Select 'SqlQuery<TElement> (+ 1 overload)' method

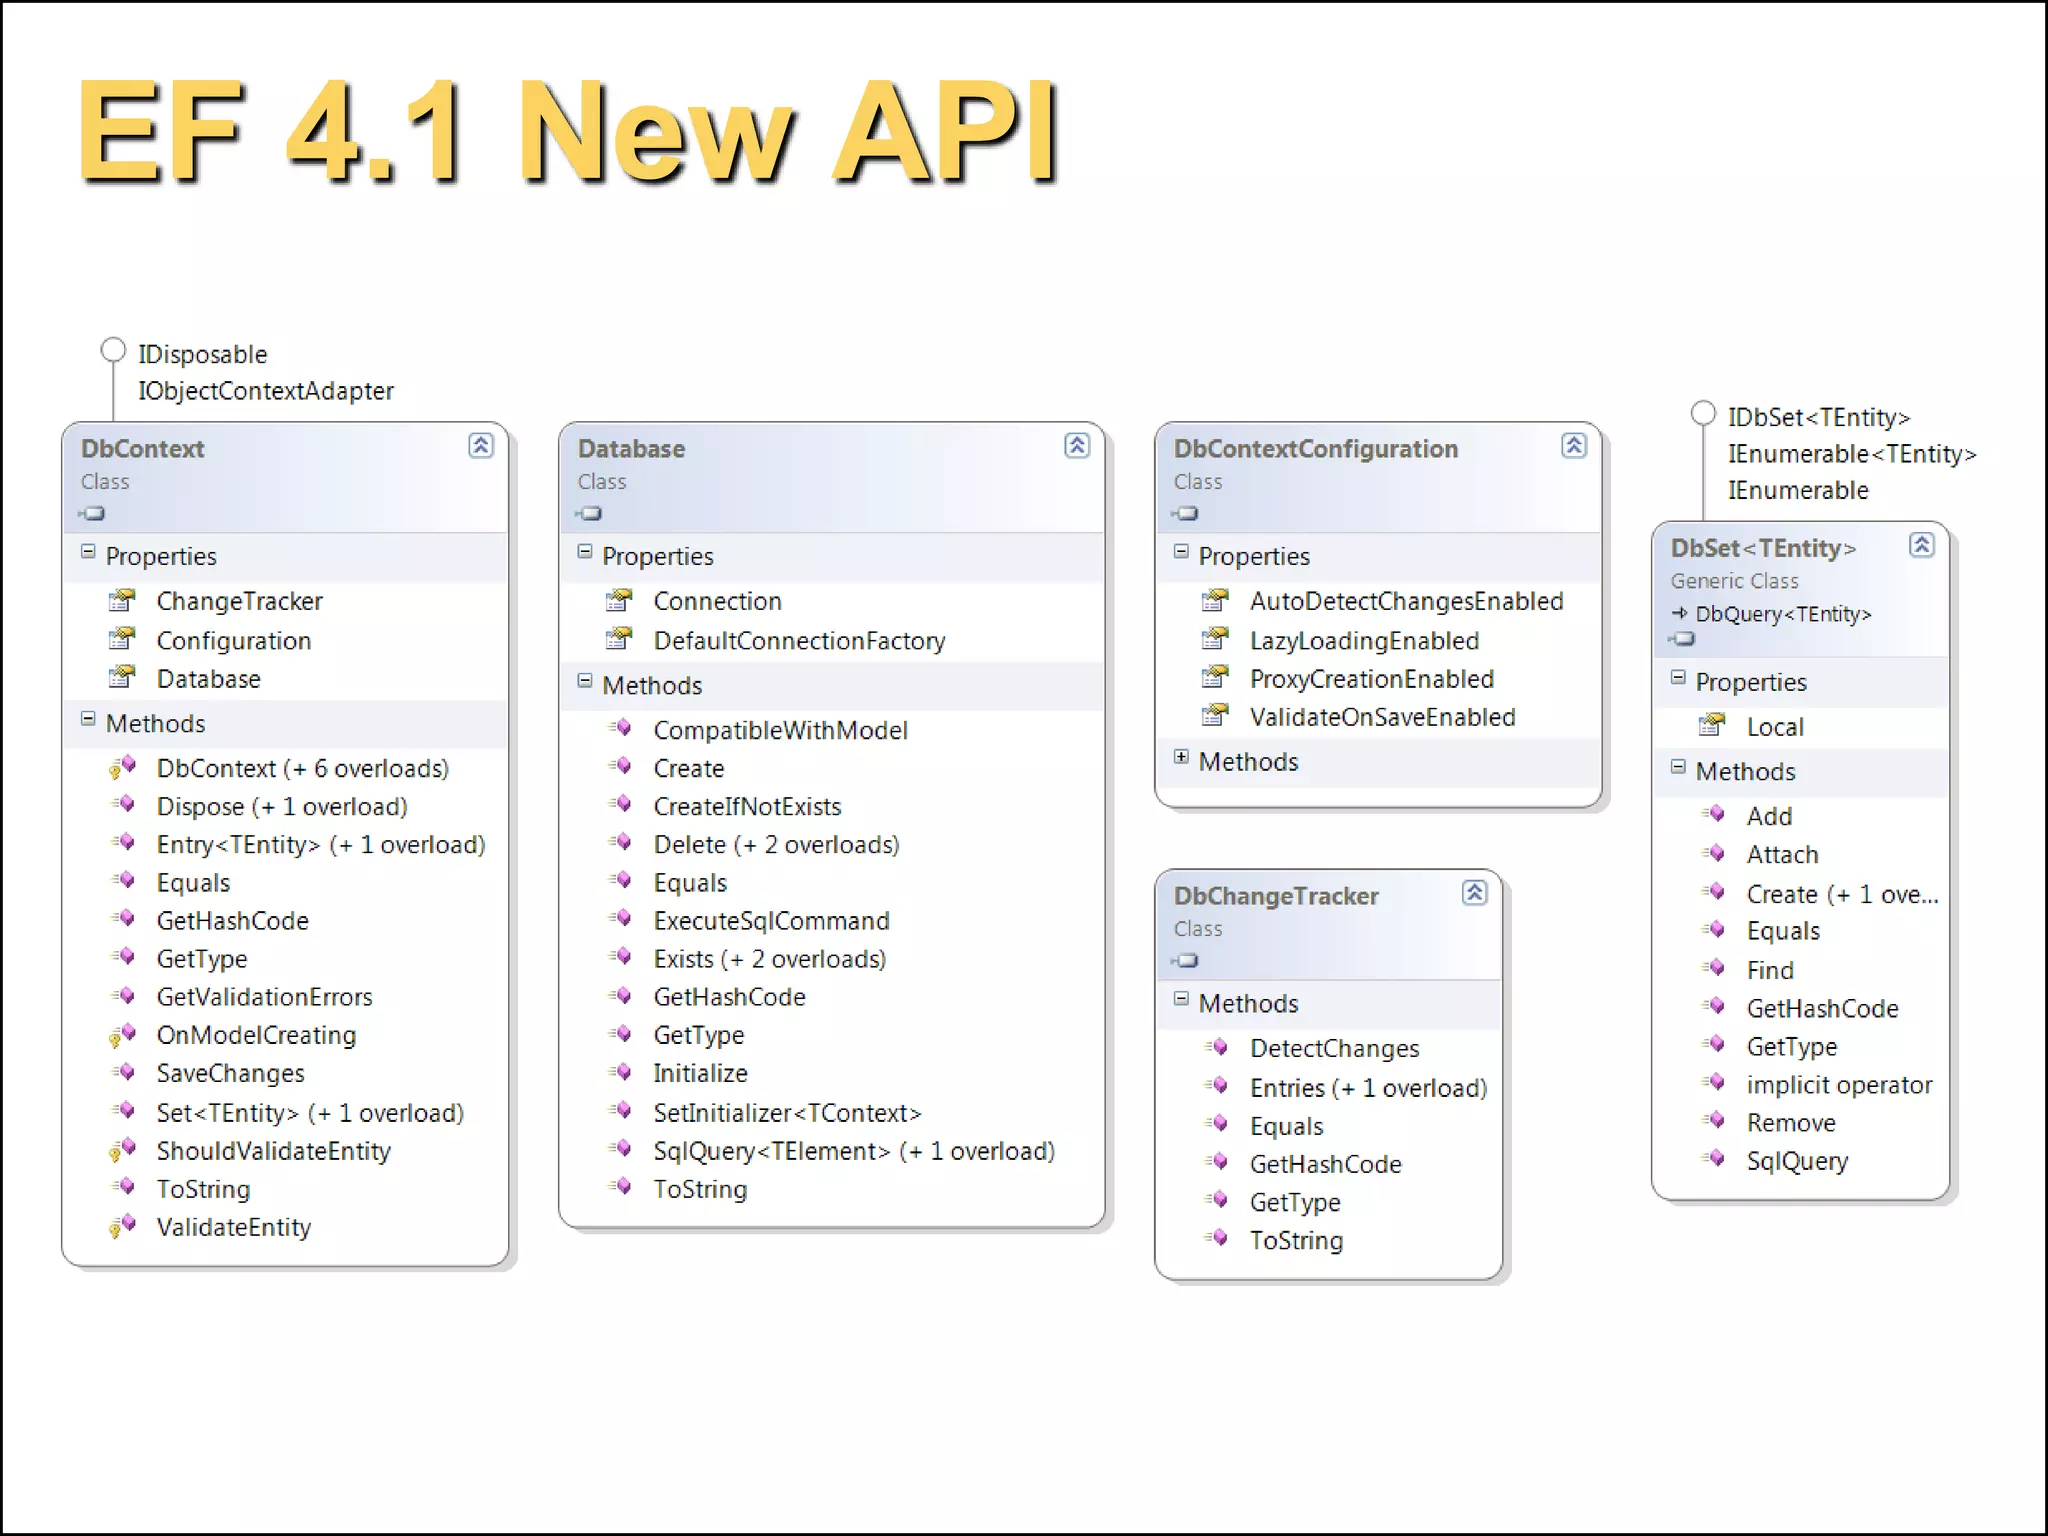(x=854, y=1151)
